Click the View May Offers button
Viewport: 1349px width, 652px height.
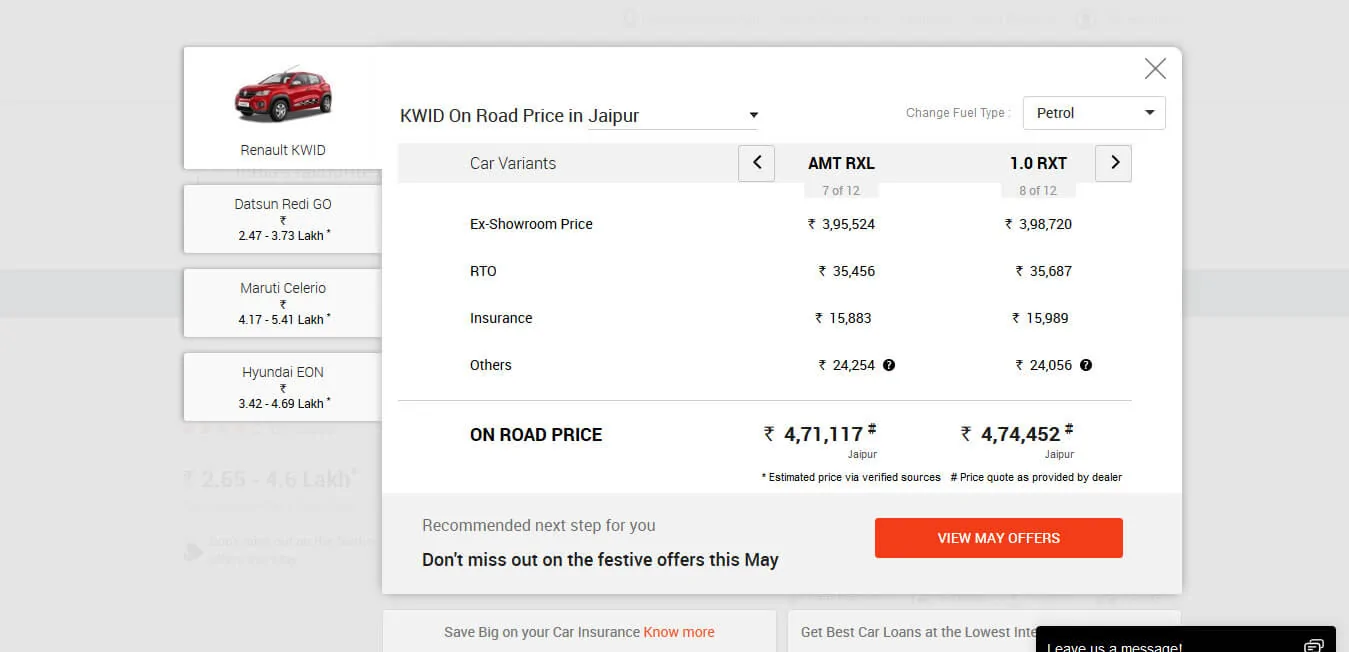click(999, 538)
